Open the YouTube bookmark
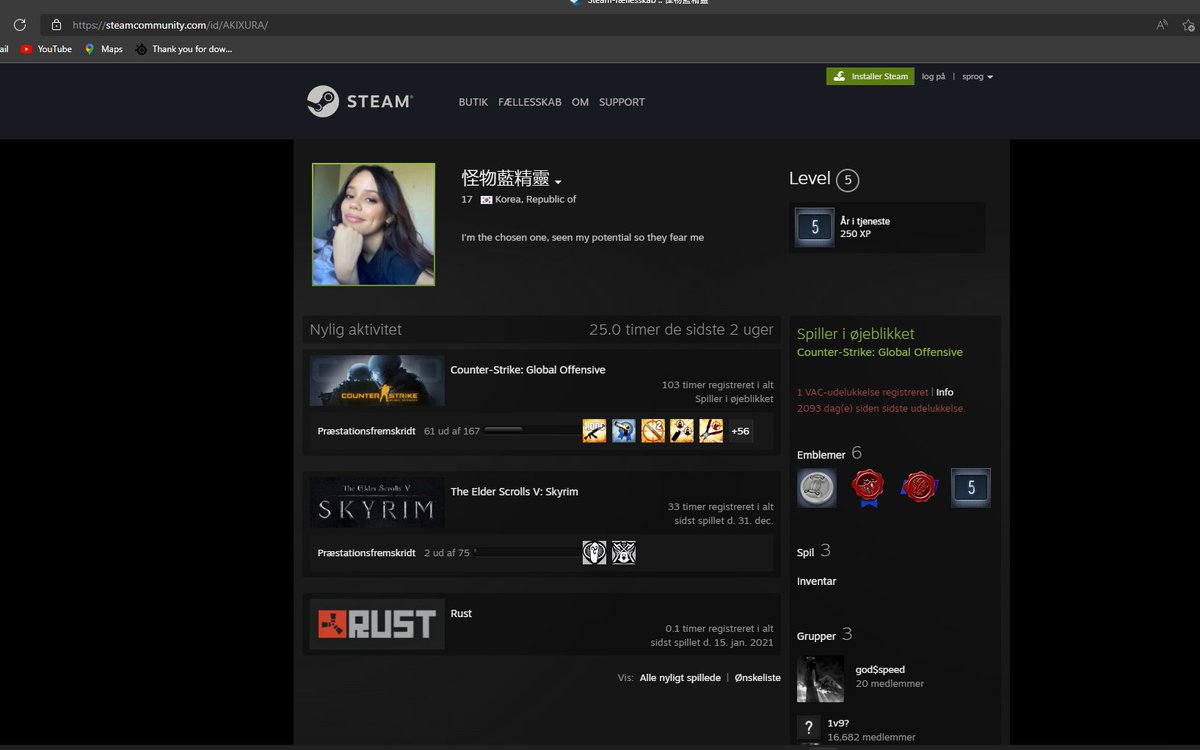Viewport: 1200px width, 750px height. (46, 49)
